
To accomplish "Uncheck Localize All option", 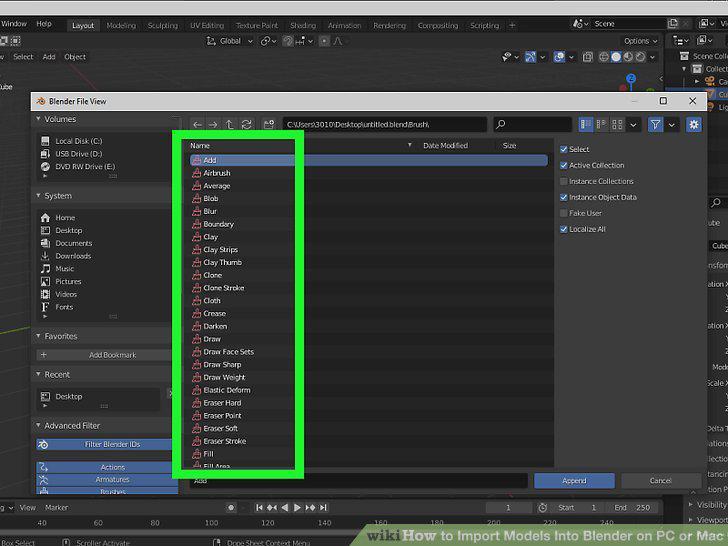I will tap(564, 229).
